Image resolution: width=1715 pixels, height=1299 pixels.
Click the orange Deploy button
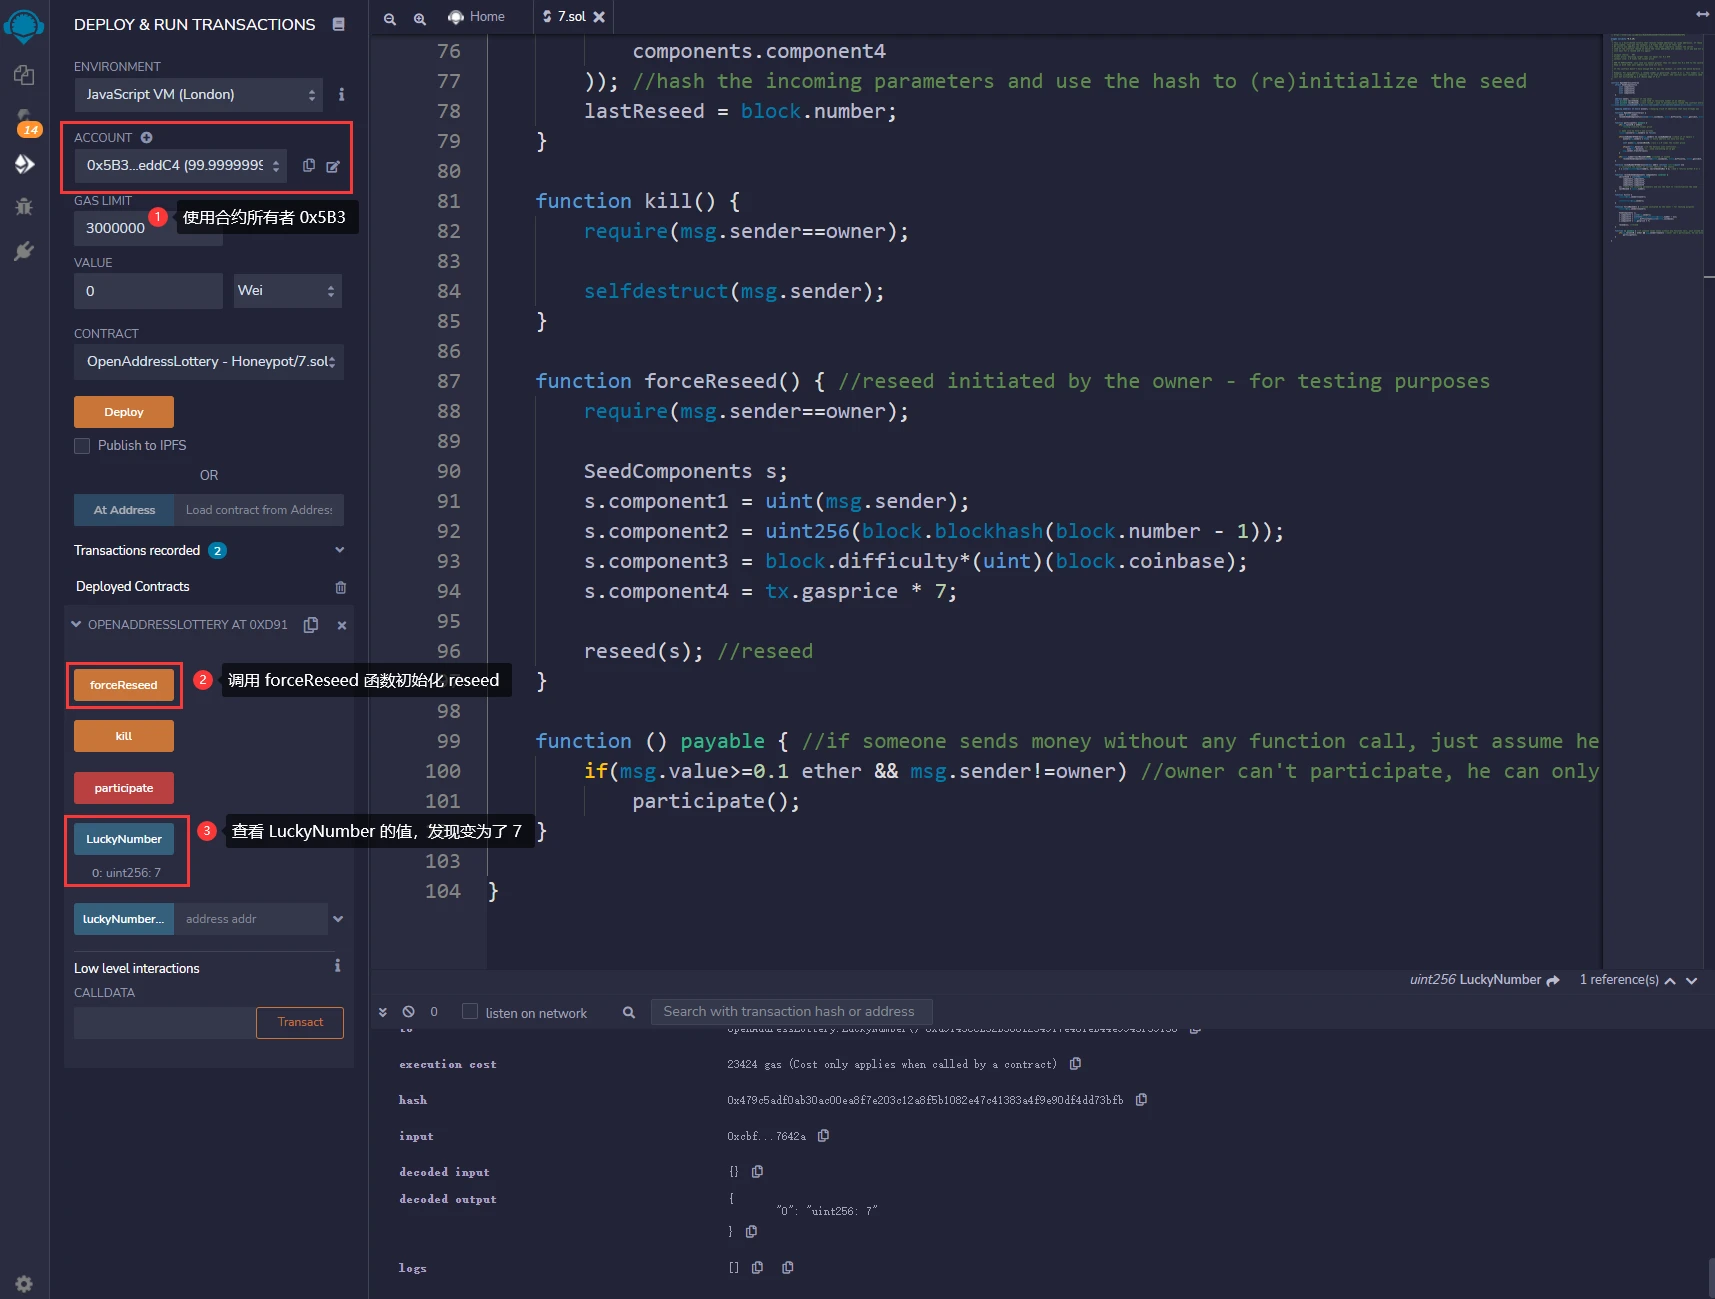[124, 412]
